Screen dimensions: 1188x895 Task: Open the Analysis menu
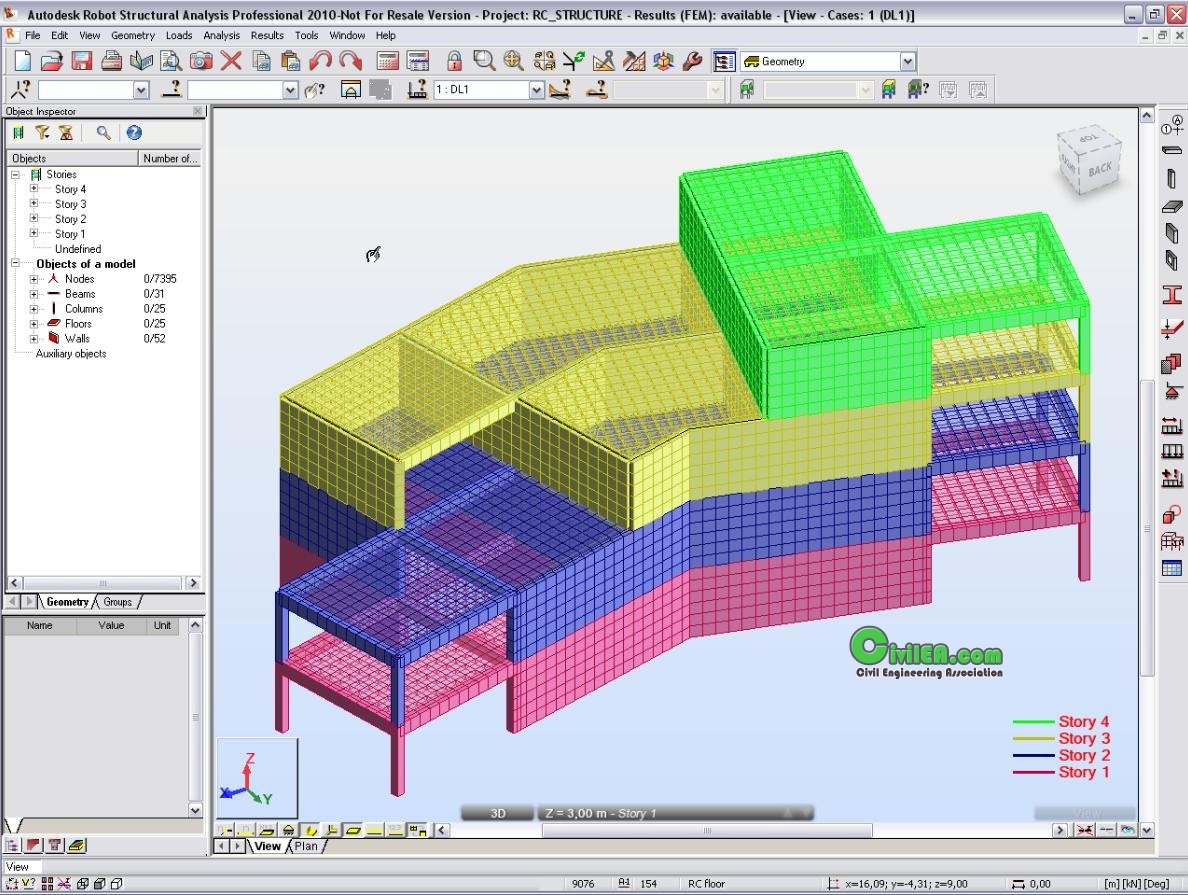[221, 35]
